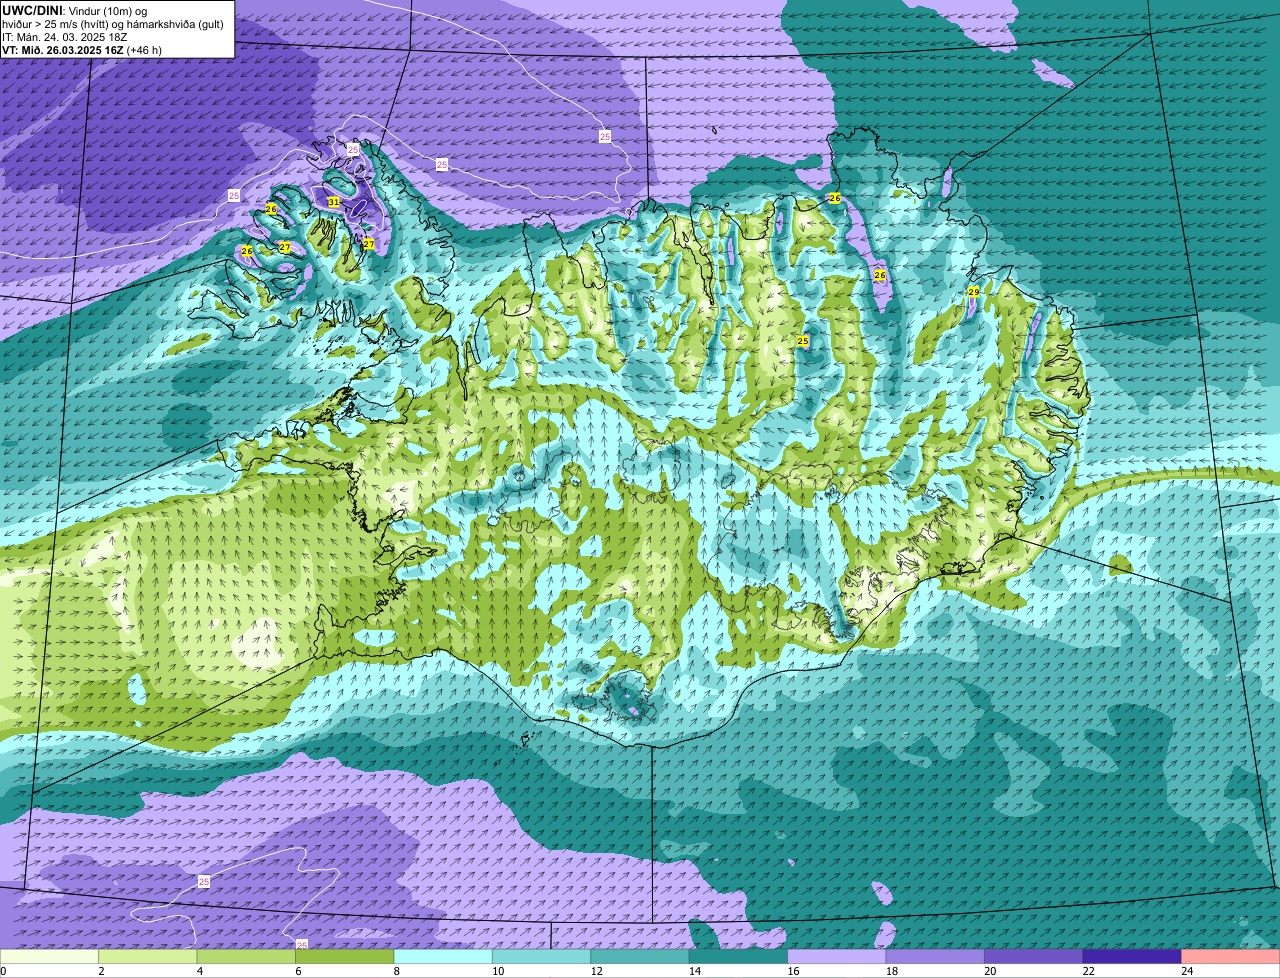Pick the 16–18 m/s lavender legend swatch
The width and height of the screenshot is (1280, 978).
coord(837,957)
